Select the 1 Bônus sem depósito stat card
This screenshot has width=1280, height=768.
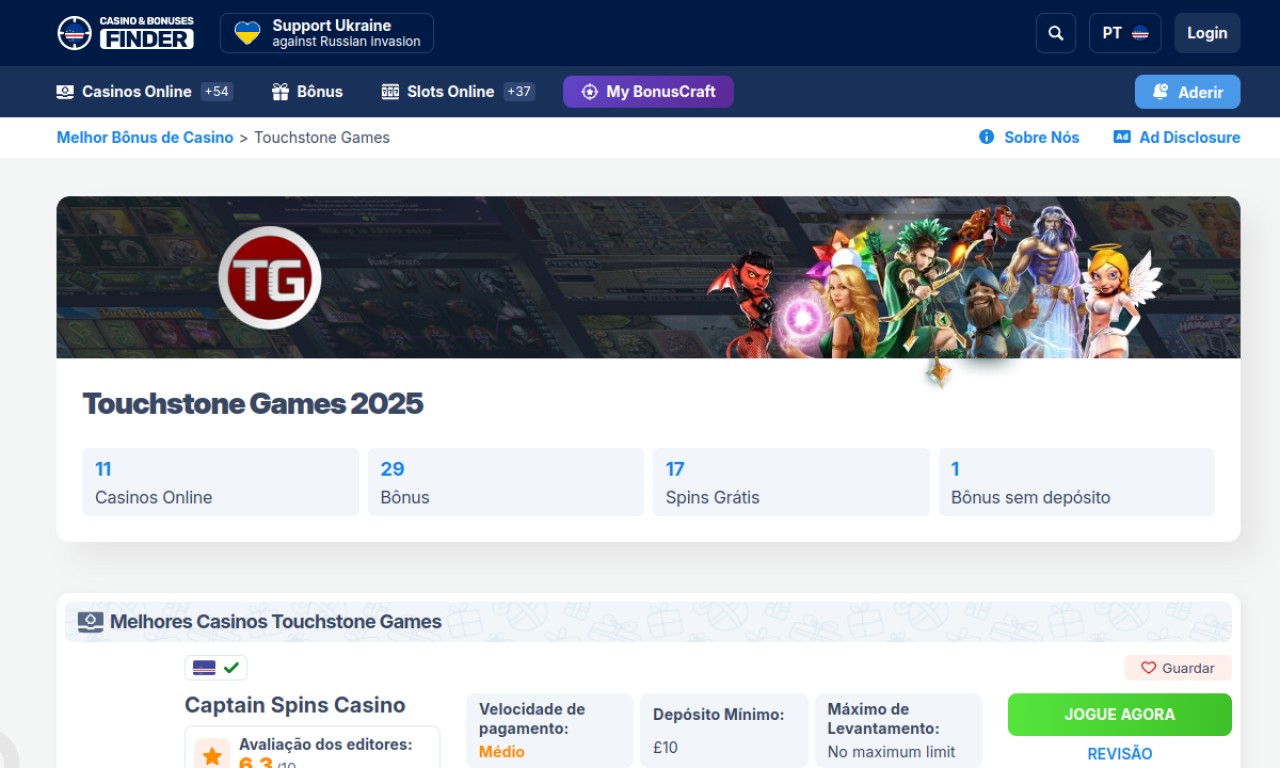[1077, 482]
